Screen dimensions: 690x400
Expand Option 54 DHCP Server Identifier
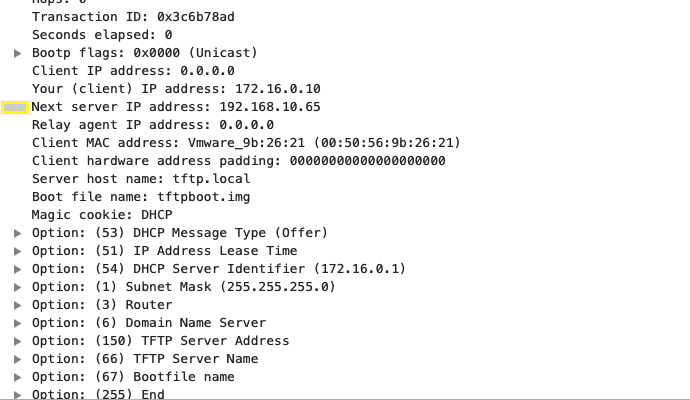click(18, 269)
